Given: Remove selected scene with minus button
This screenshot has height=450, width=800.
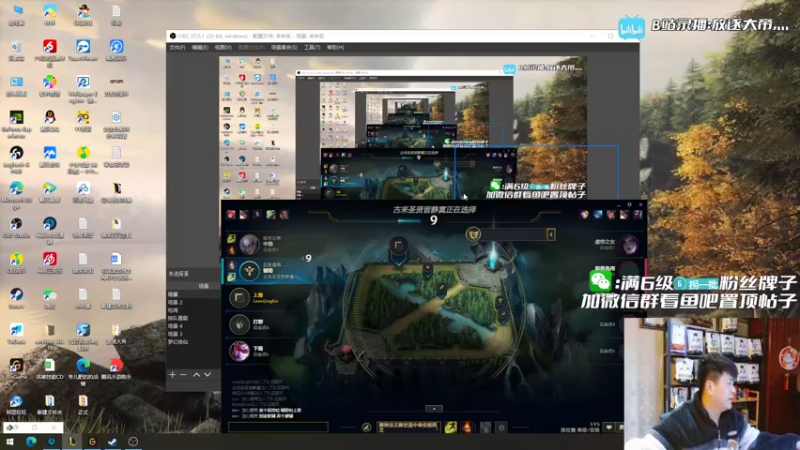Looking at the screenshot, I should 184,374.
